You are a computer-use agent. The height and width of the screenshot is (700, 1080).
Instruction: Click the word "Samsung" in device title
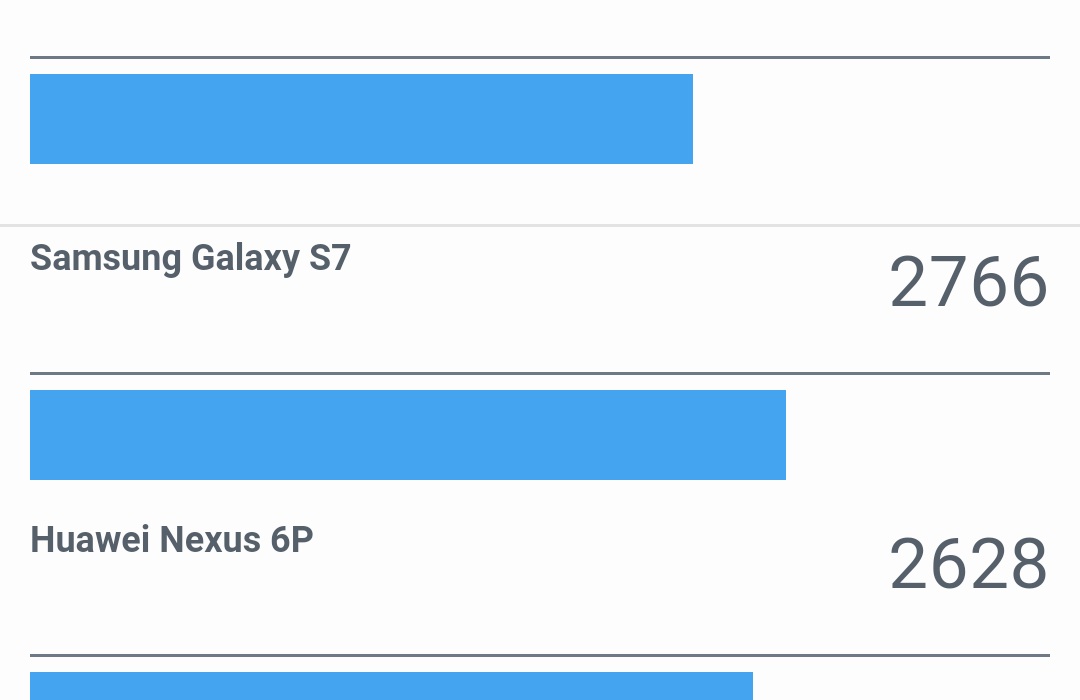pyautogui.click(x=105, y=258)
